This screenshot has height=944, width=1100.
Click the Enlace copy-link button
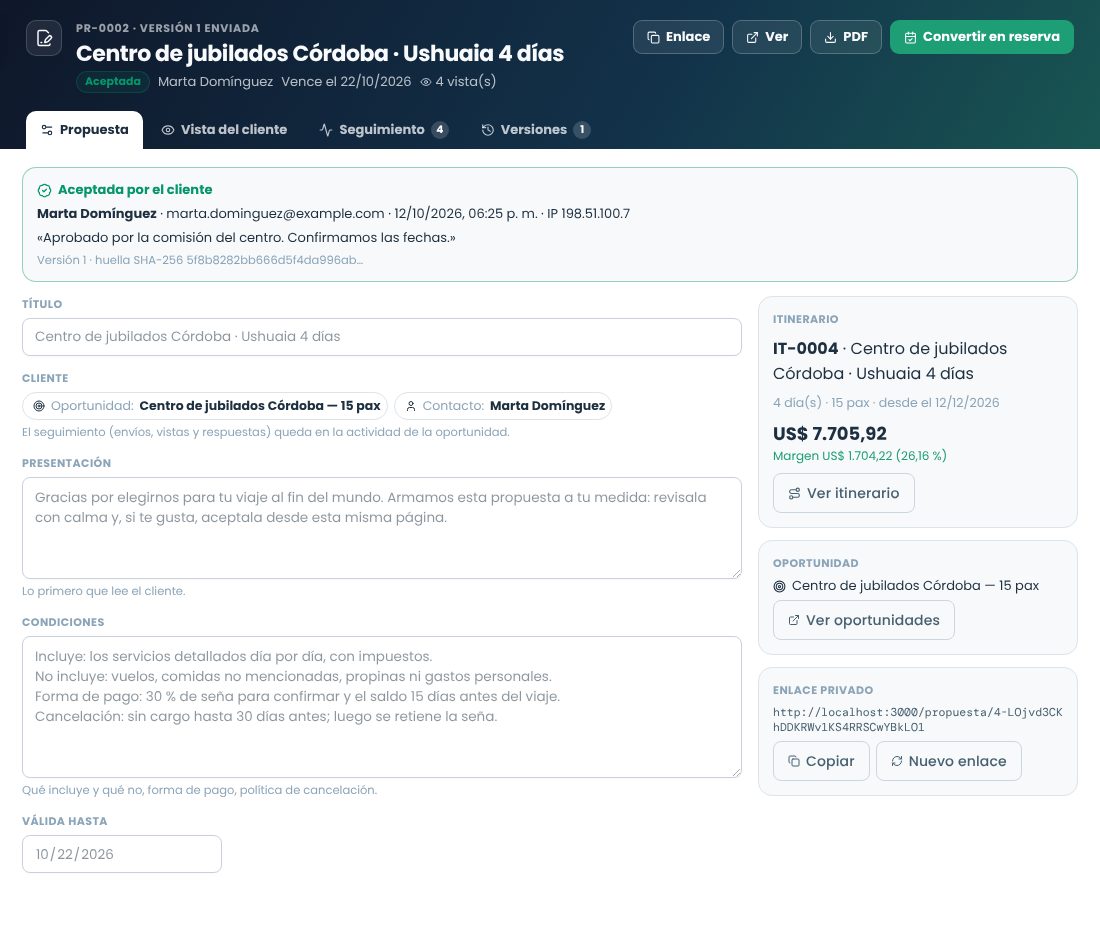(678, 37)
